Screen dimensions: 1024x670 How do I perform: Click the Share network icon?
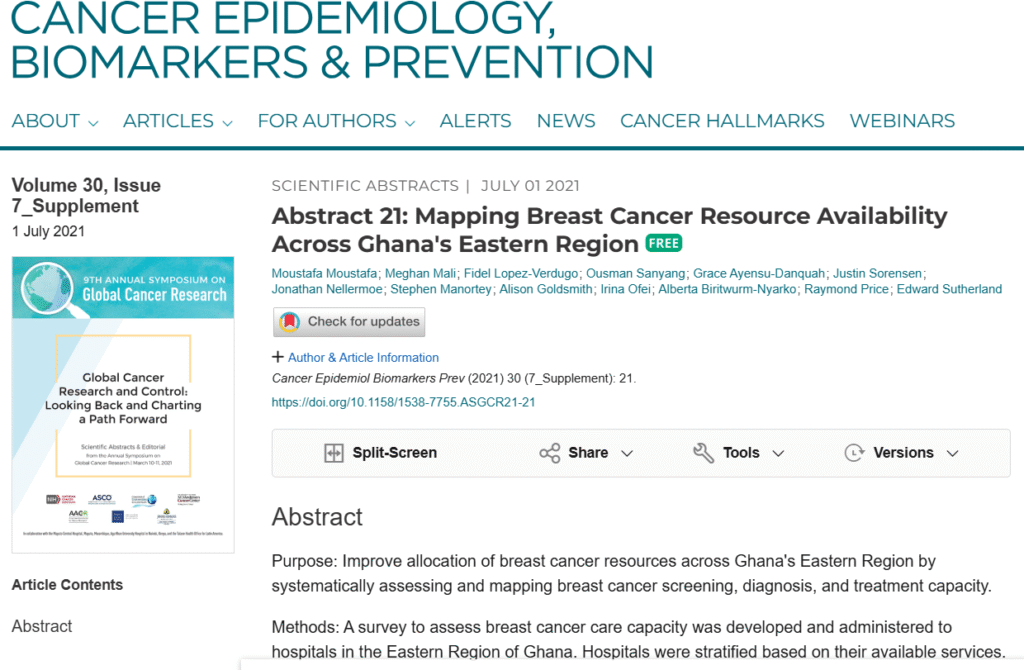pos(550,453)
